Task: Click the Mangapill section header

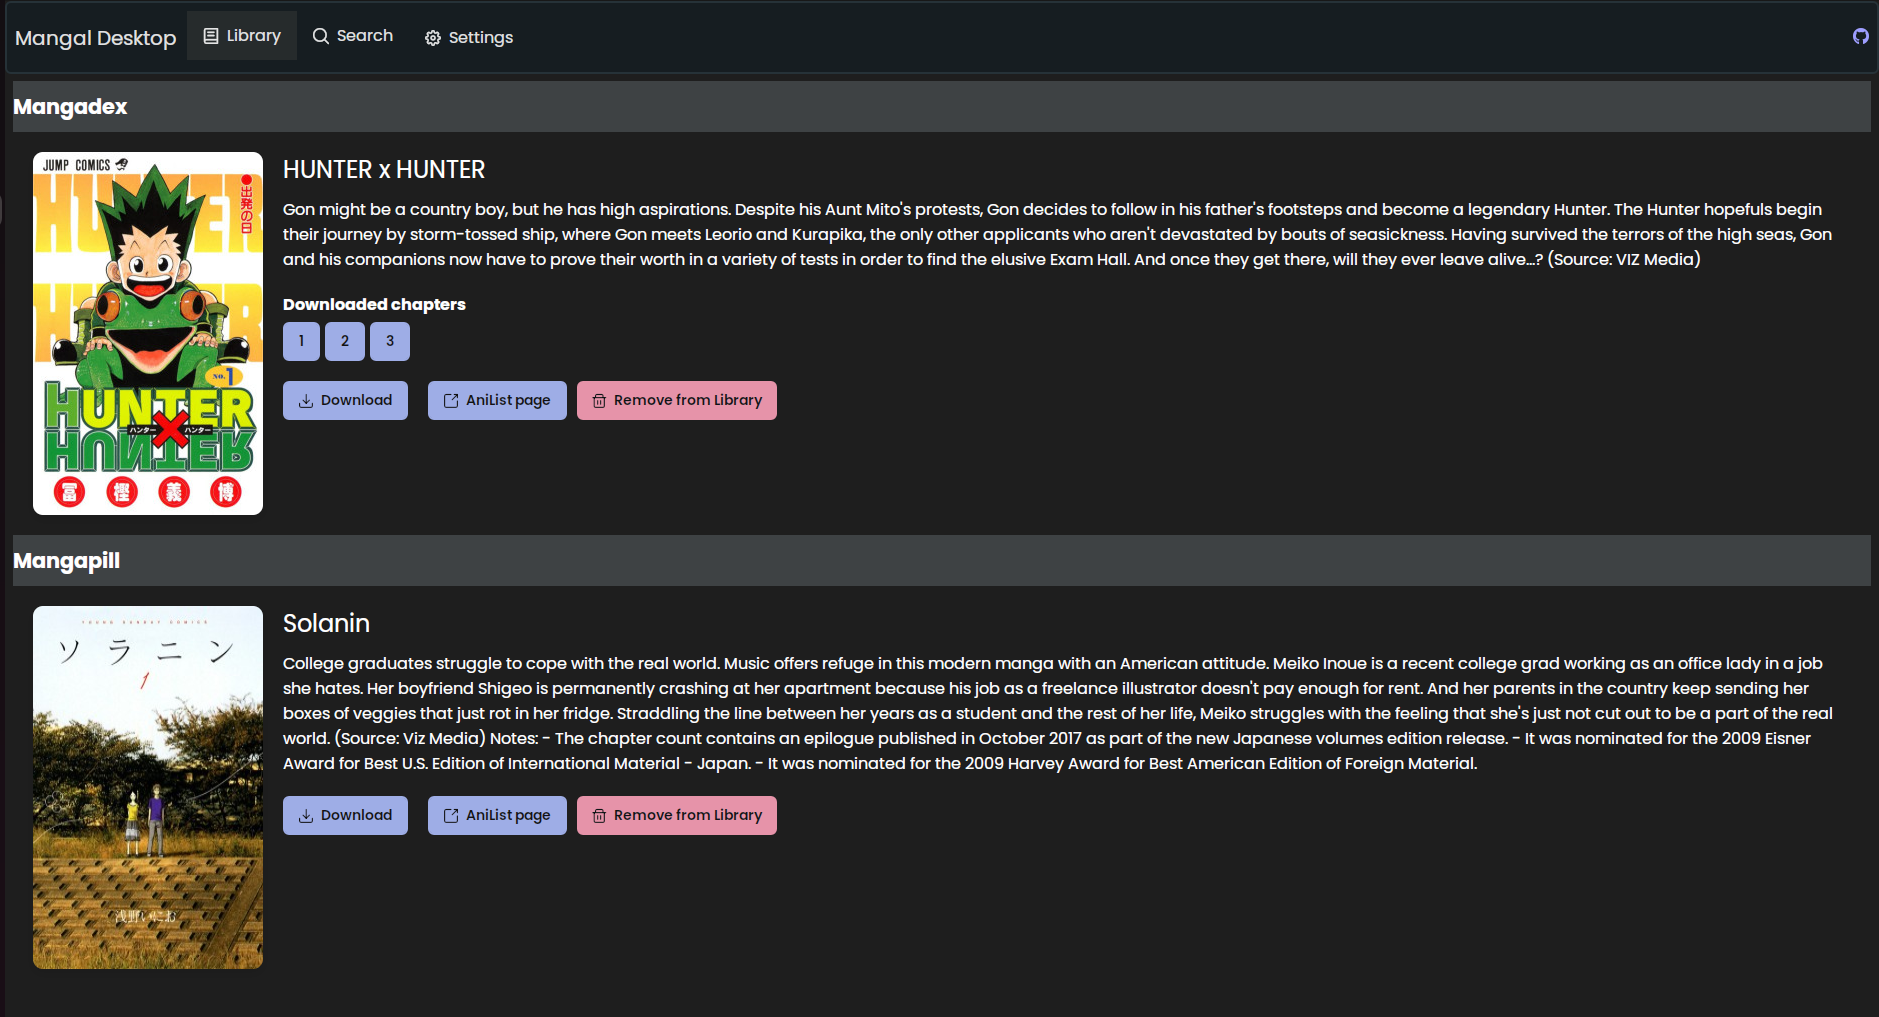Action: (940, 561)
